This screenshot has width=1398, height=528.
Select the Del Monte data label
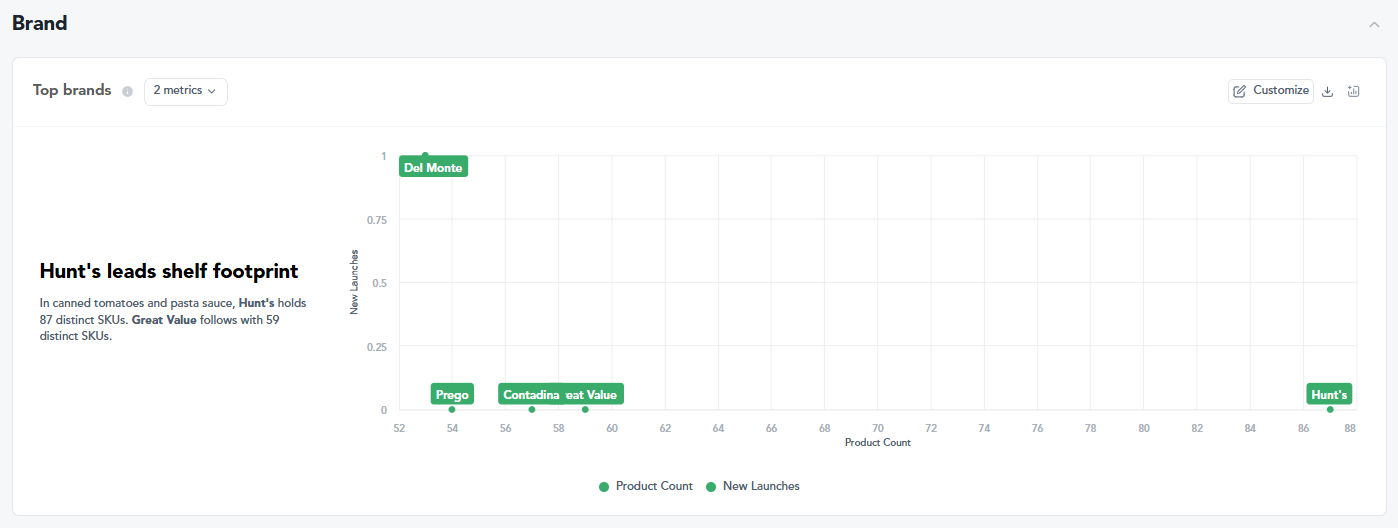pos(433,167)
